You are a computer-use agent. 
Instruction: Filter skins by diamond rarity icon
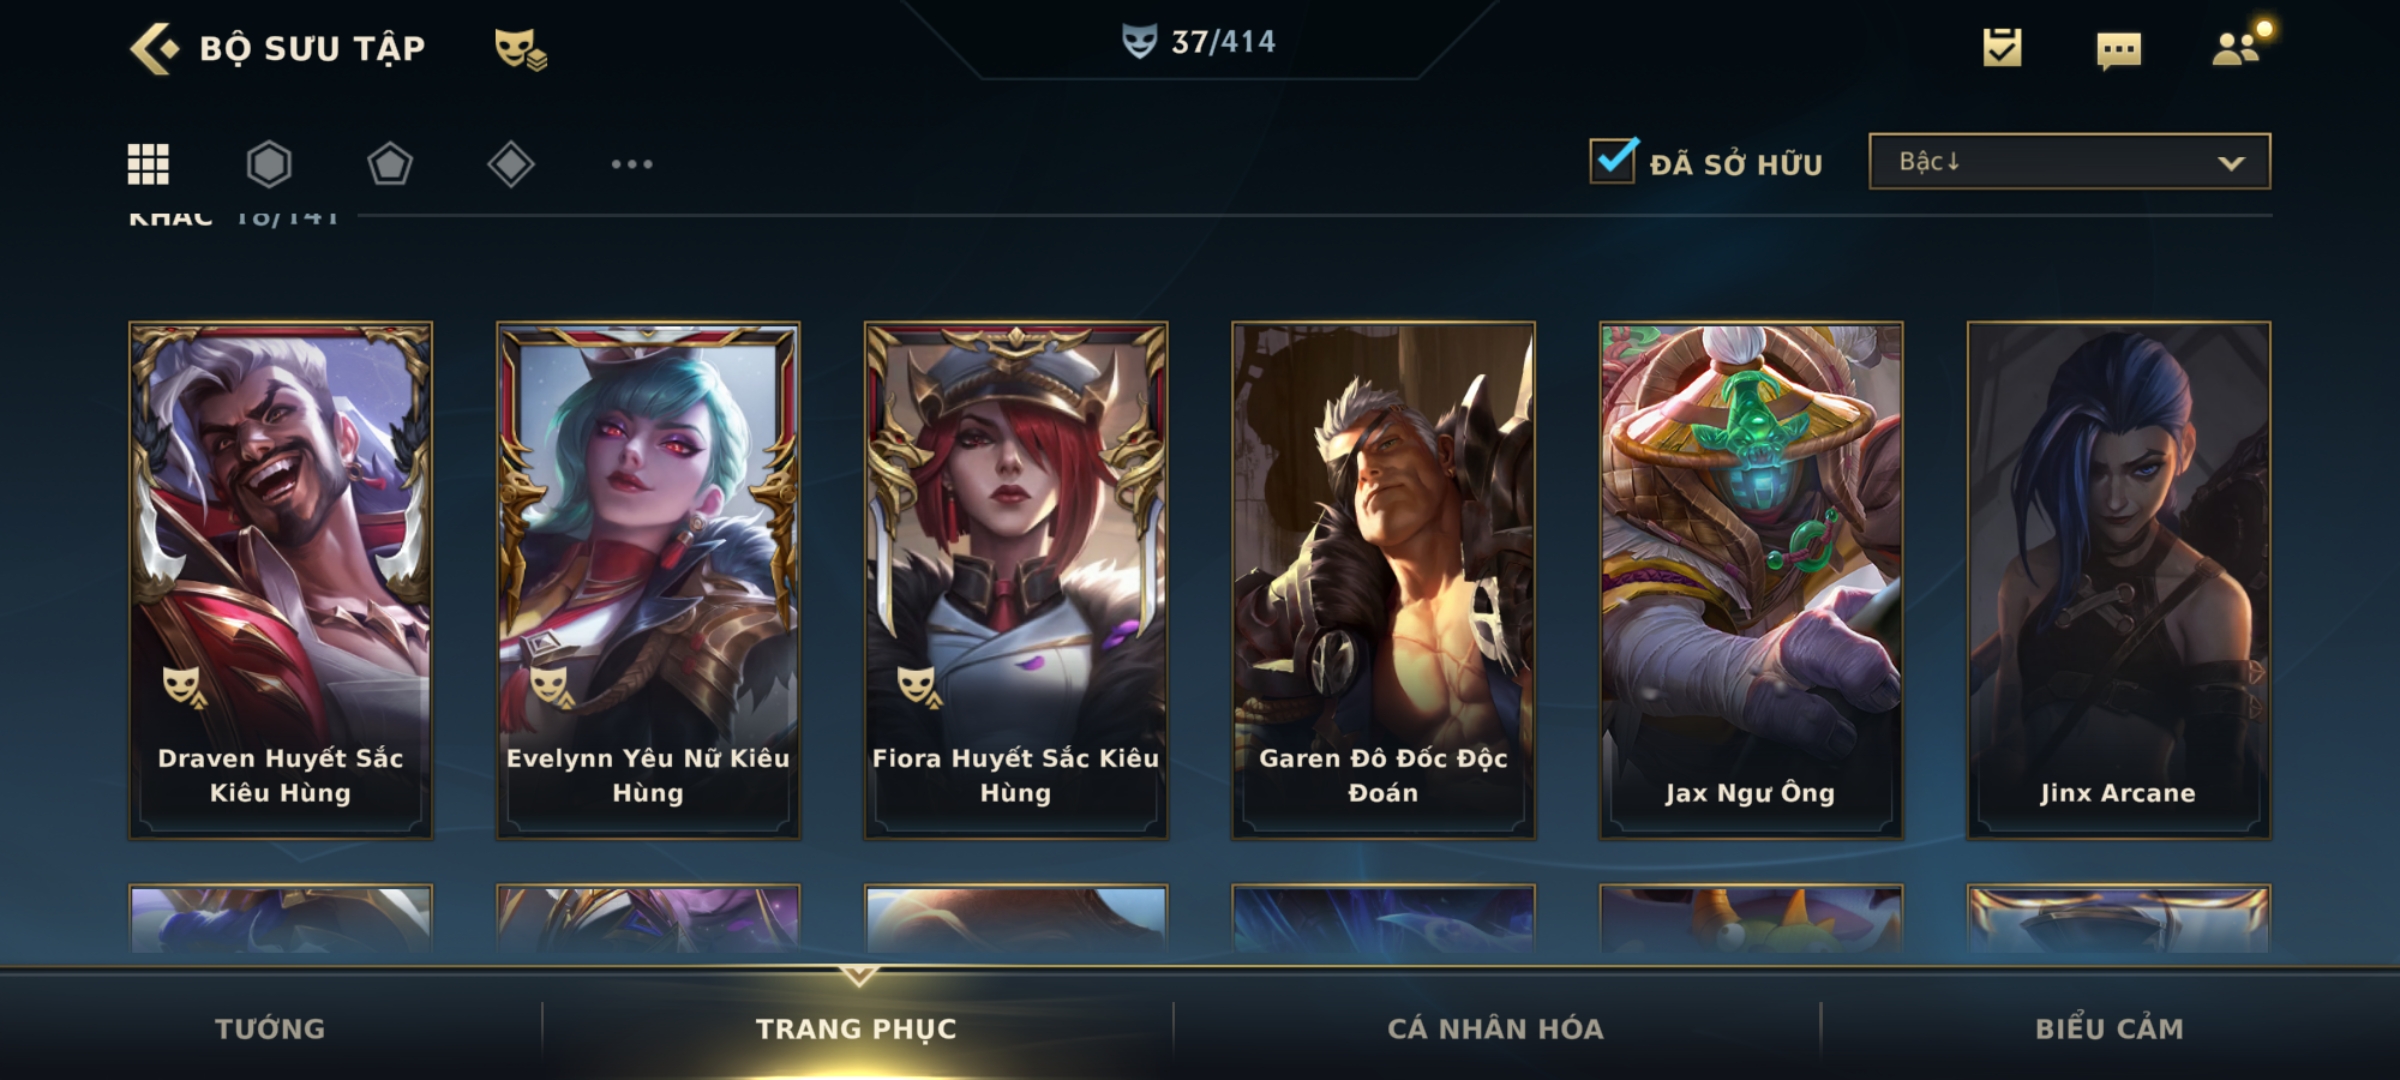511,164
